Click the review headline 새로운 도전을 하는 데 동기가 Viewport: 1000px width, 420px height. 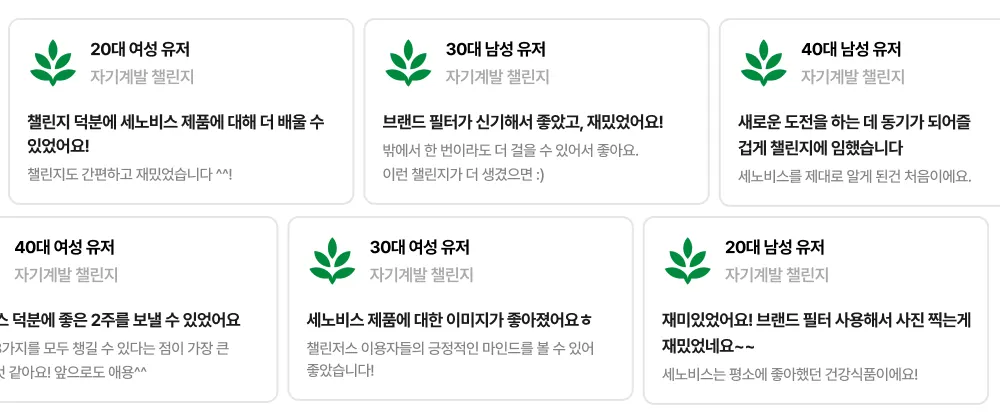coord(854,122)
